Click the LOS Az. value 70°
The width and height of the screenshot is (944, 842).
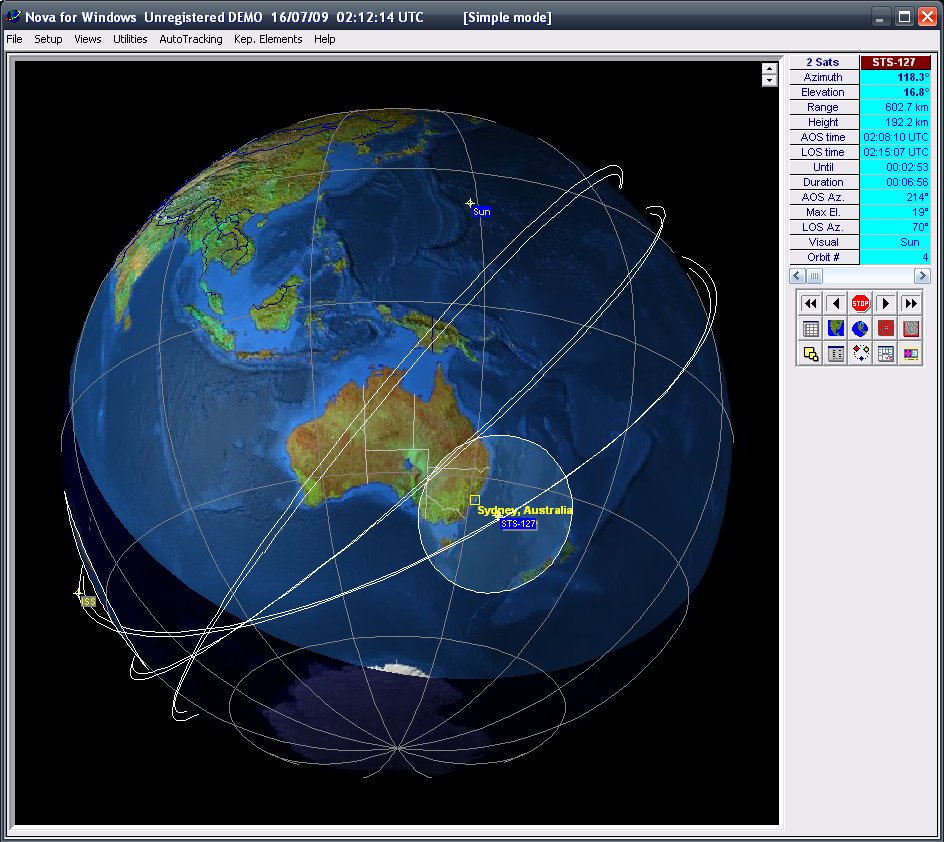[895, 228]
